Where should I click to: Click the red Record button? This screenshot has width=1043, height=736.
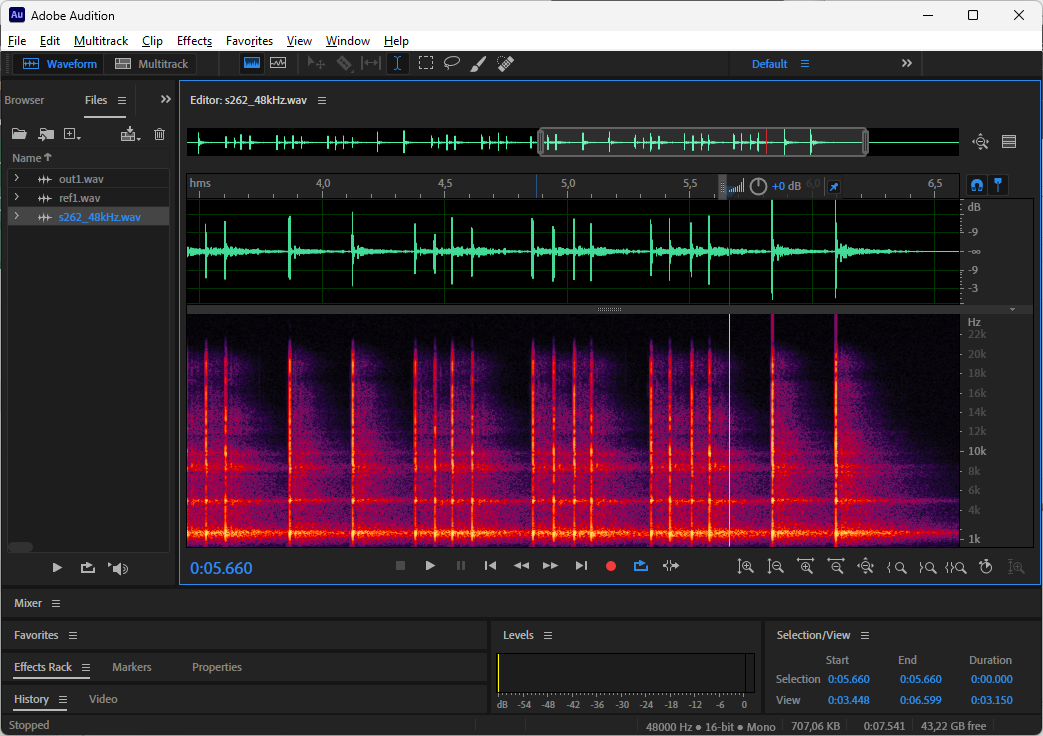pyautogui.click(x=611, y=566)
